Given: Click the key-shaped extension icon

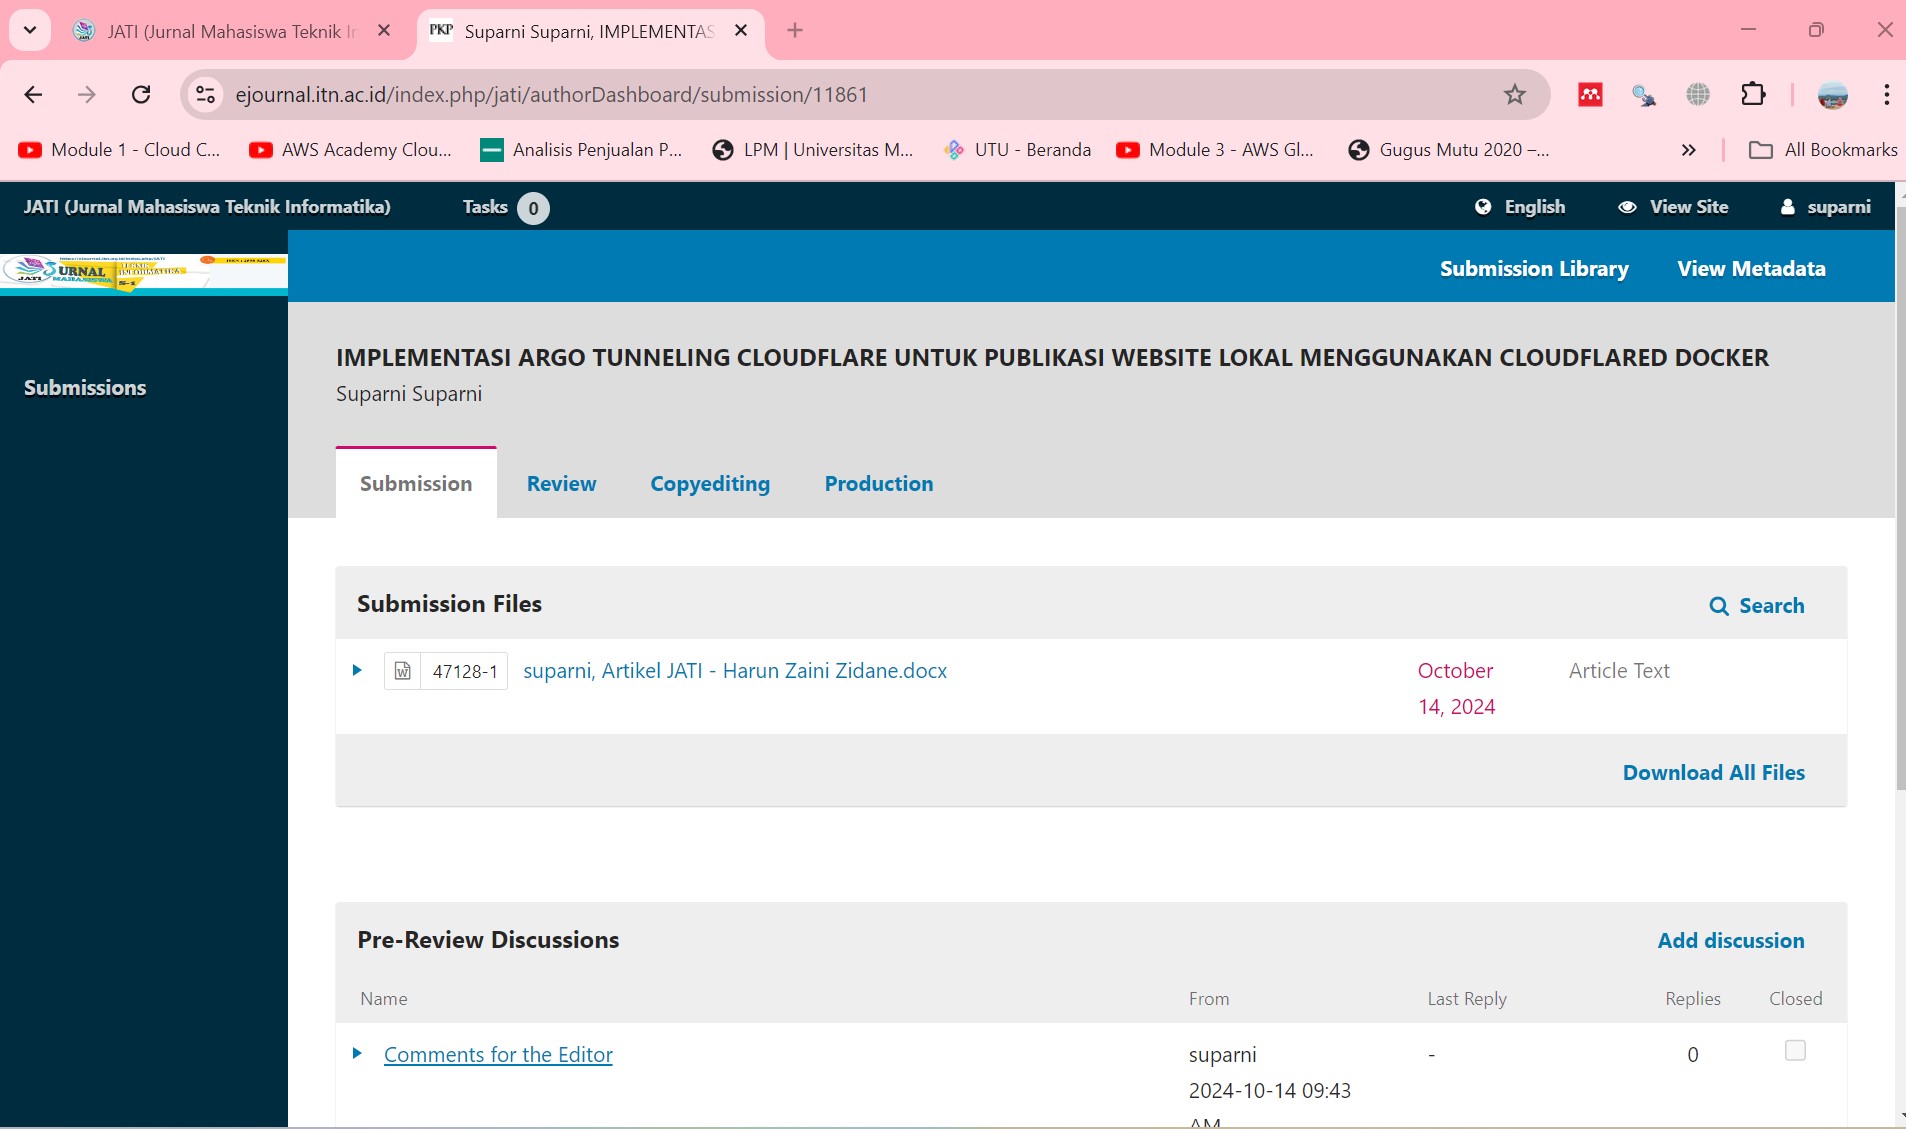Looking at the screenshot, I should (1644, 94).
